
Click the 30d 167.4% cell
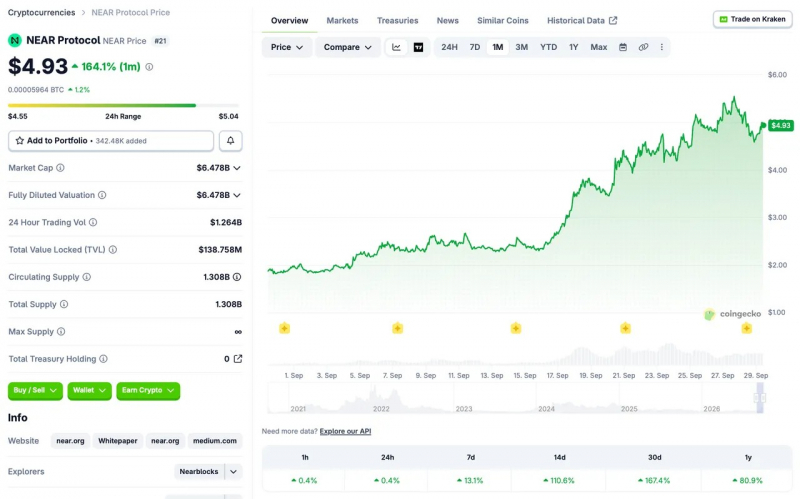pos(655,481)
